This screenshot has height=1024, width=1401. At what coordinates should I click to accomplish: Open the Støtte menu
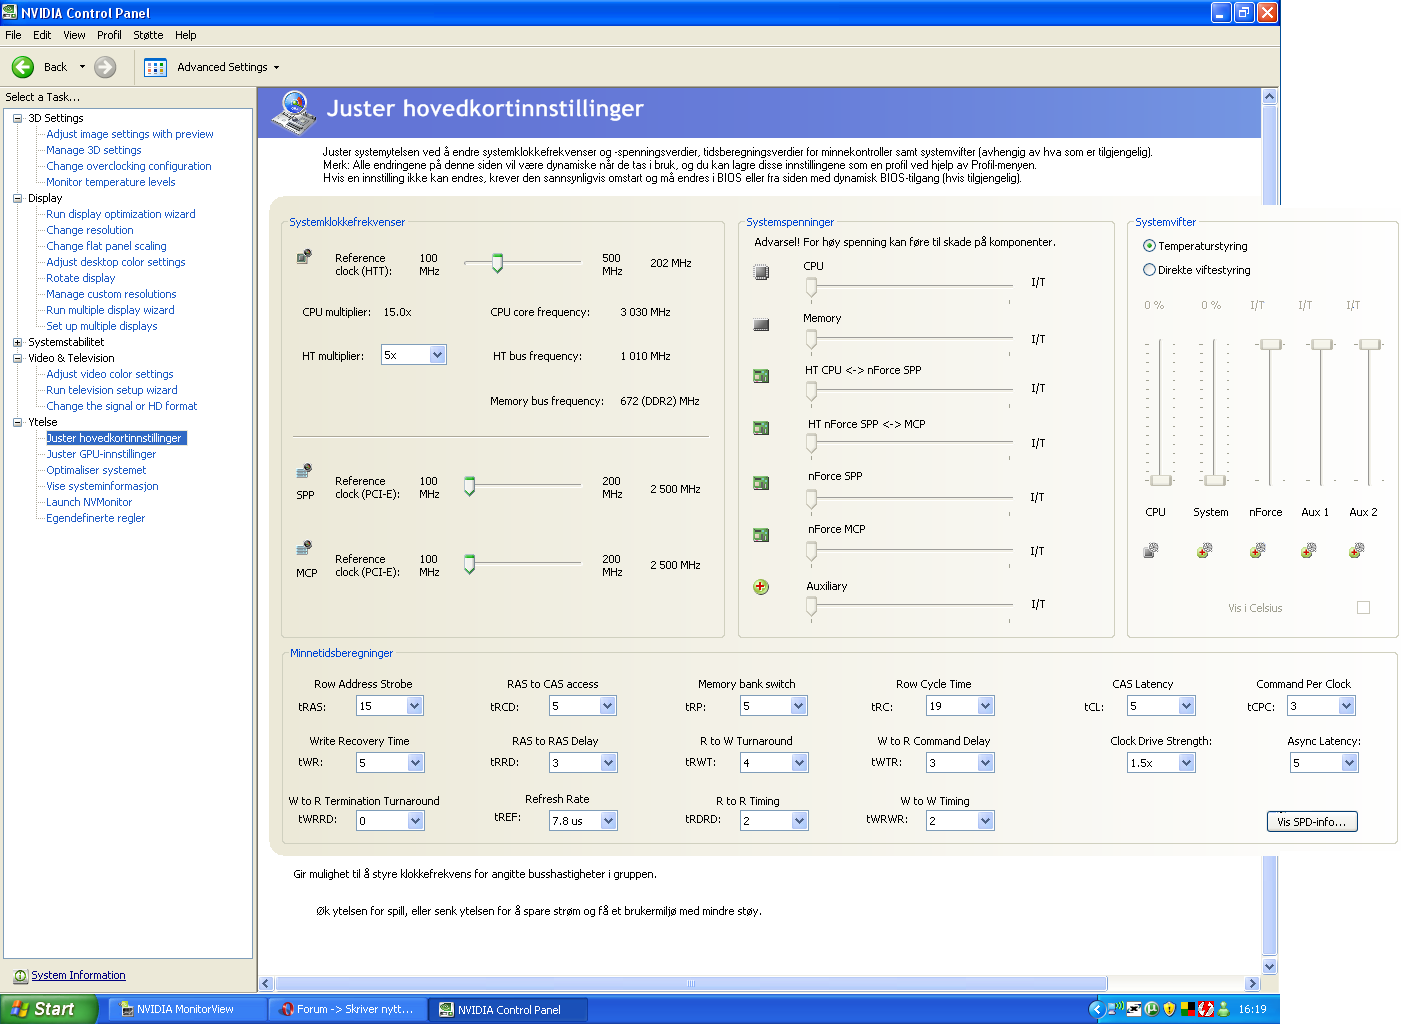pyautogui.click(x=148, y=35)
